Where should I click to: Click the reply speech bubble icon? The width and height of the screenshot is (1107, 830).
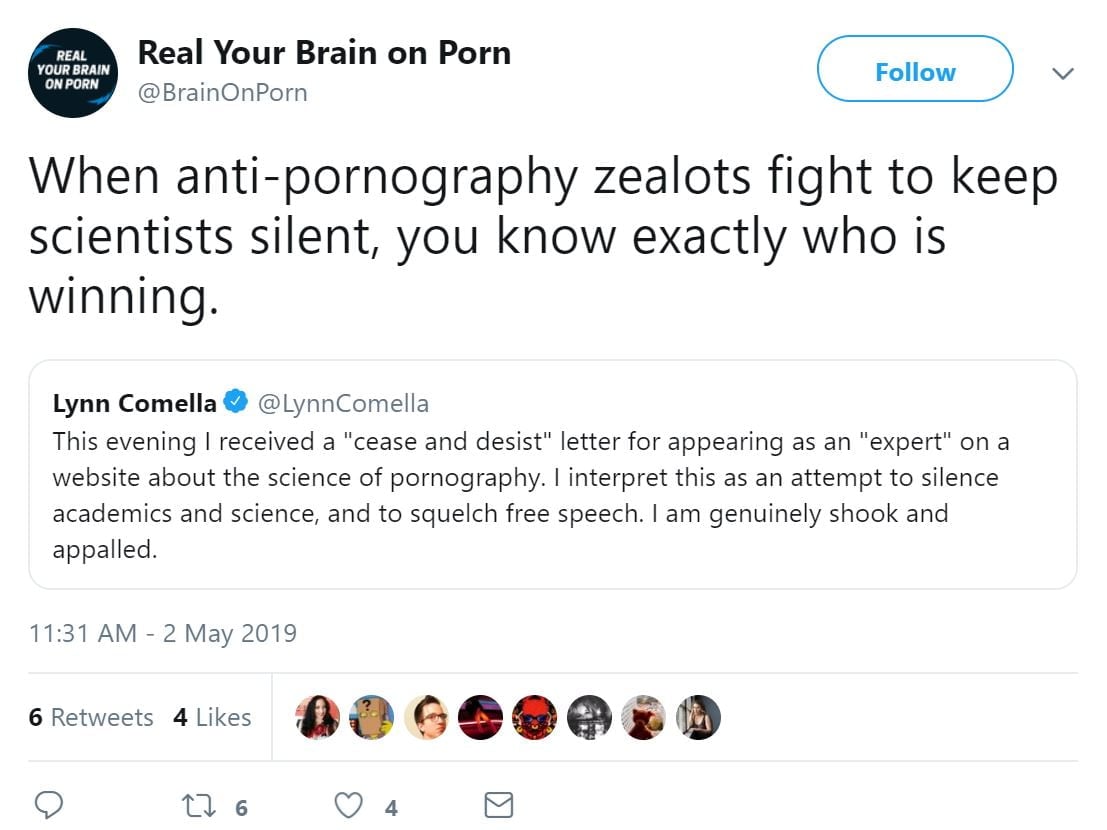[x=49, y=805]
